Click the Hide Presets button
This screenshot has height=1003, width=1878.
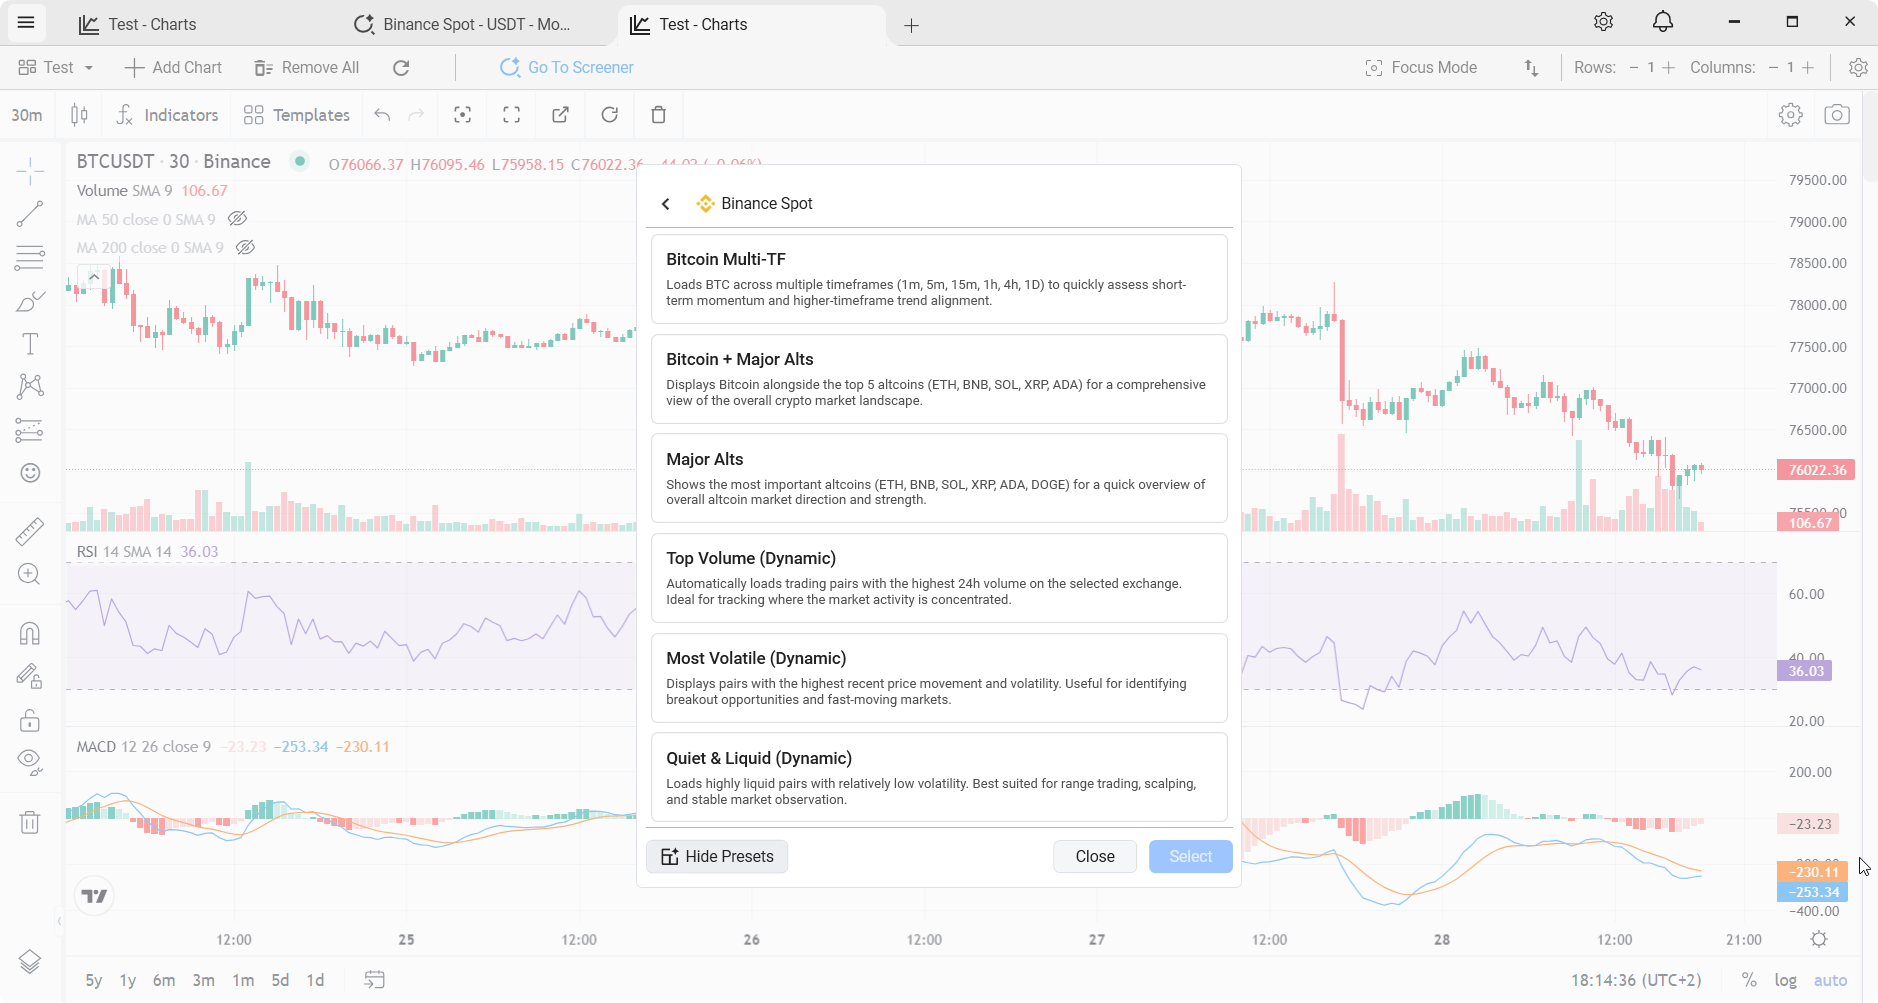(717, 856)
